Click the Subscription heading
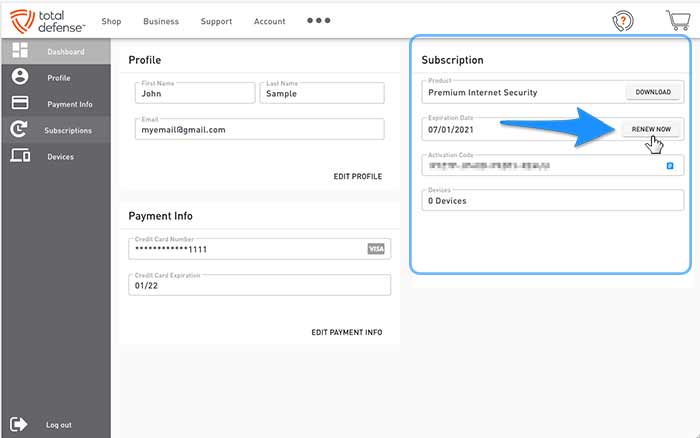 click(452, 60)
